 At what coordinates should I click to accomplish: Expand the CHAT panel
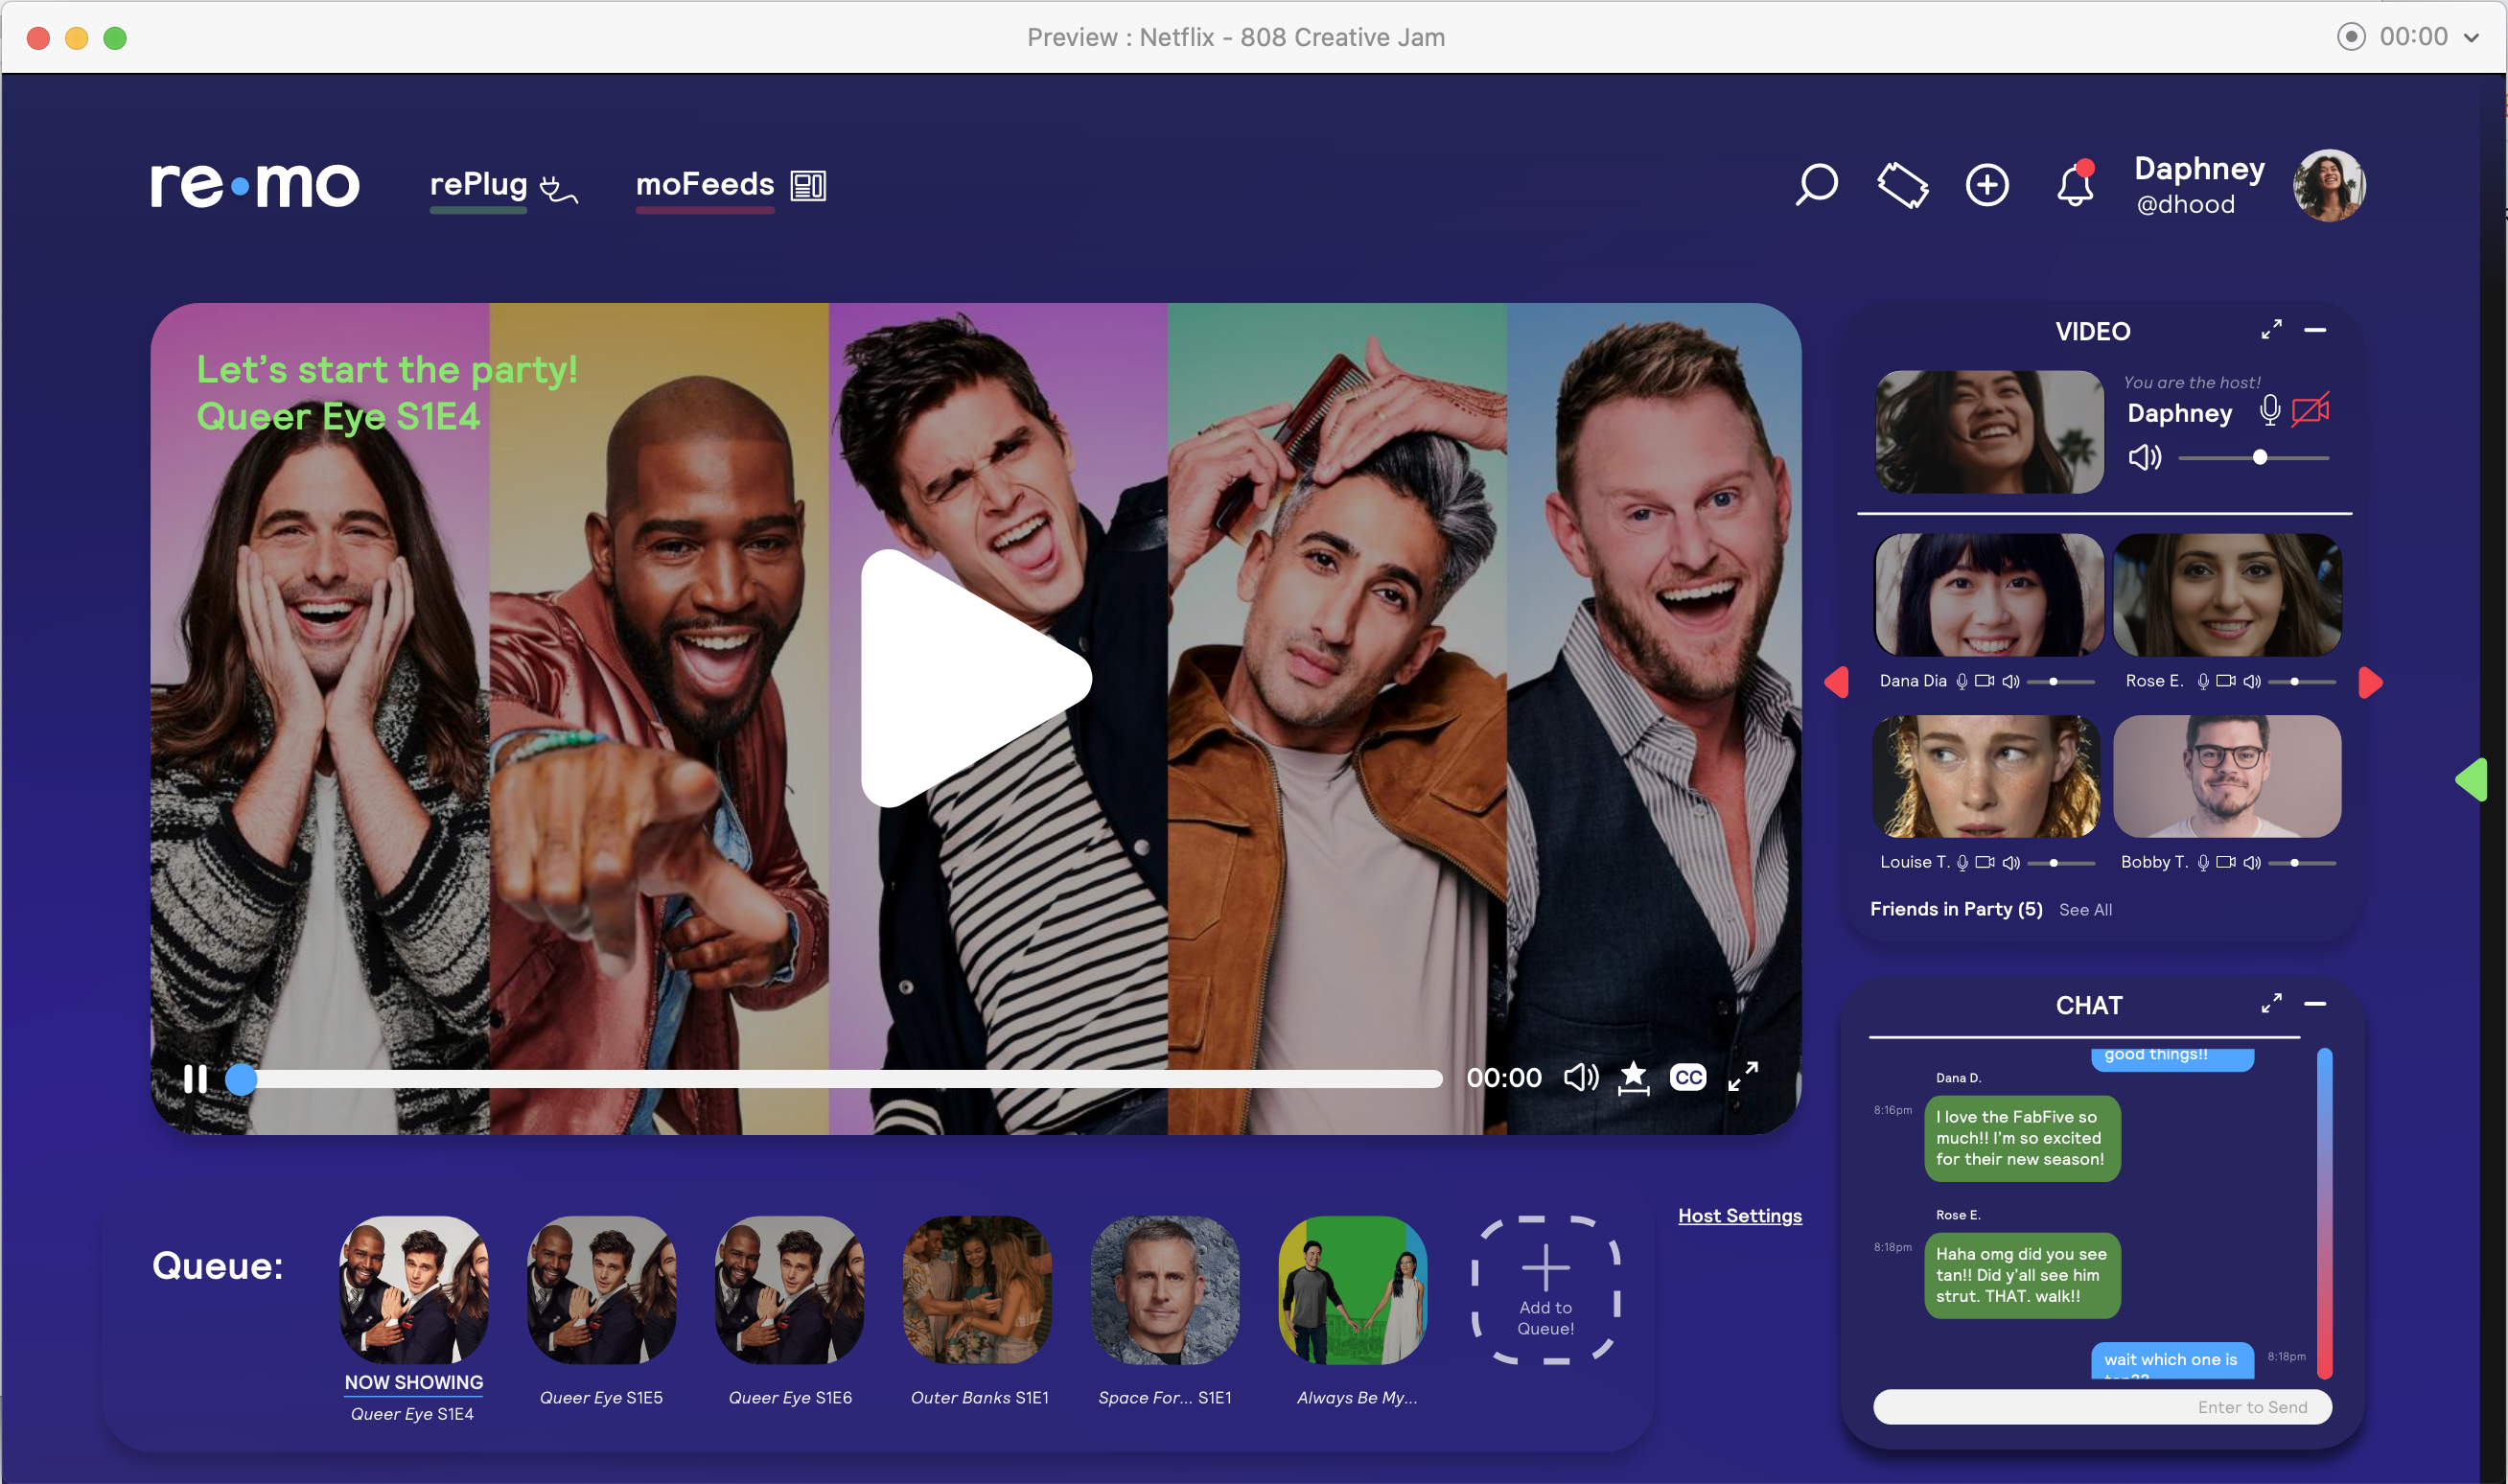click(x=2271, y=1003)
